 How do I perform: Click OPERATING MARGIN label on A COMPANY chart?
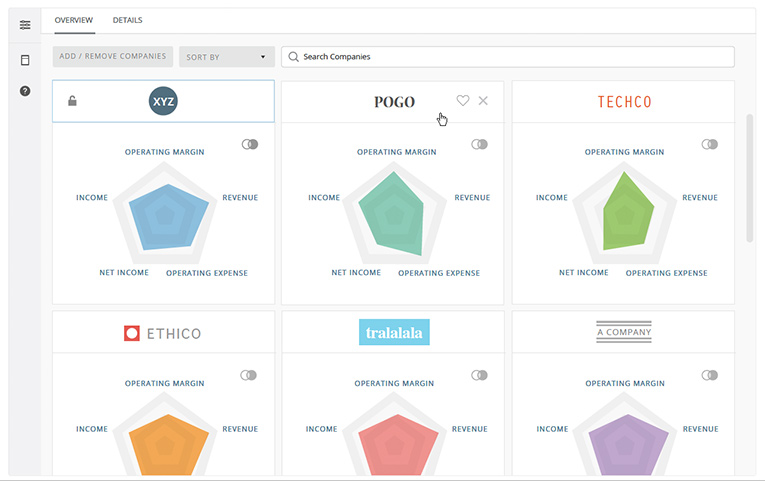tap(625, 383)
